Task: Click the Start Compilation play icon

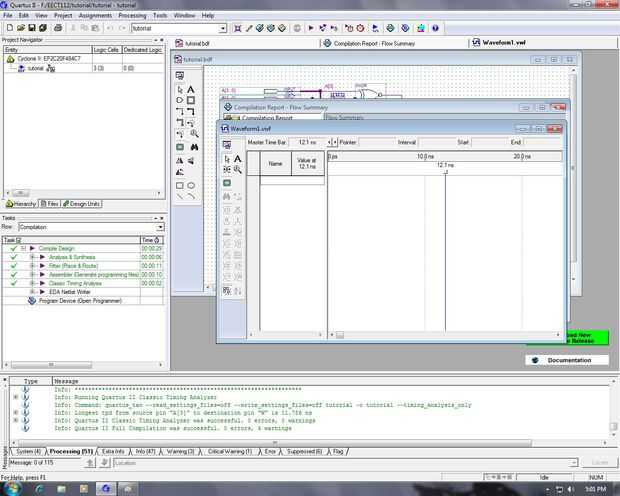Action: 311,28
